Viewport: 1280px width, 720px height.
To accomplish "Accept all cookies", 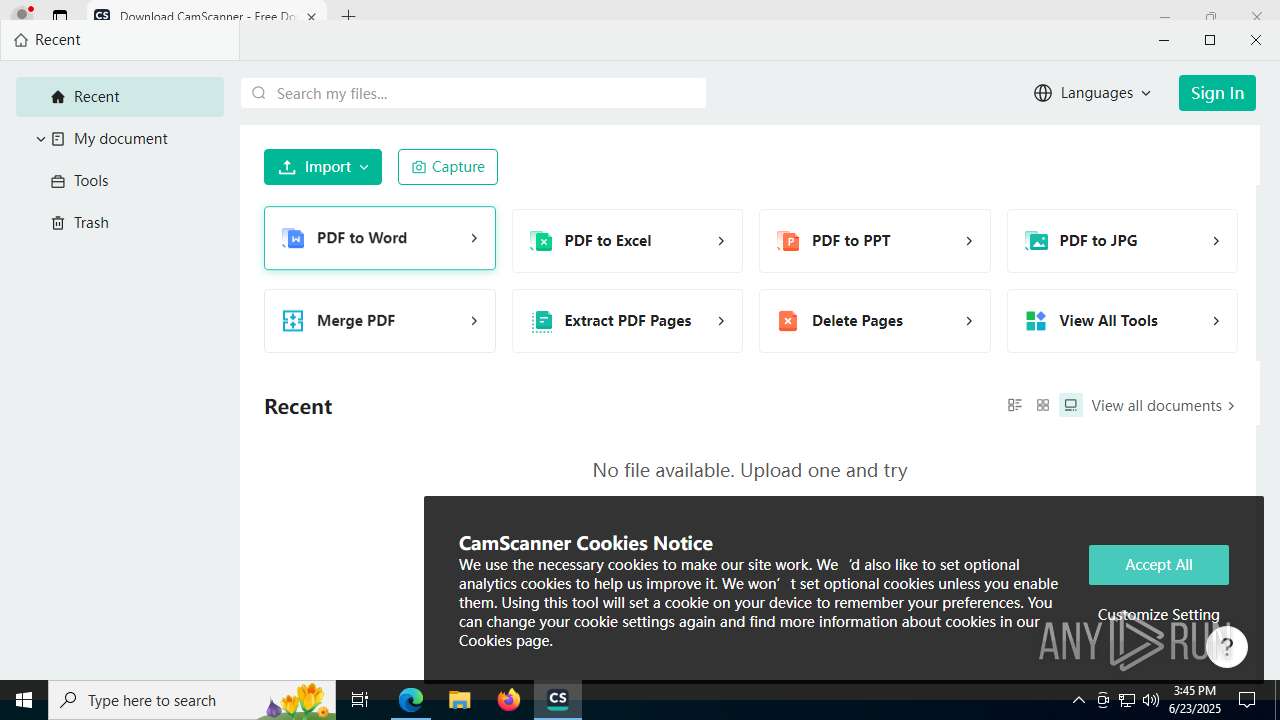I will pyautogui.click(x=1159, y=565).
